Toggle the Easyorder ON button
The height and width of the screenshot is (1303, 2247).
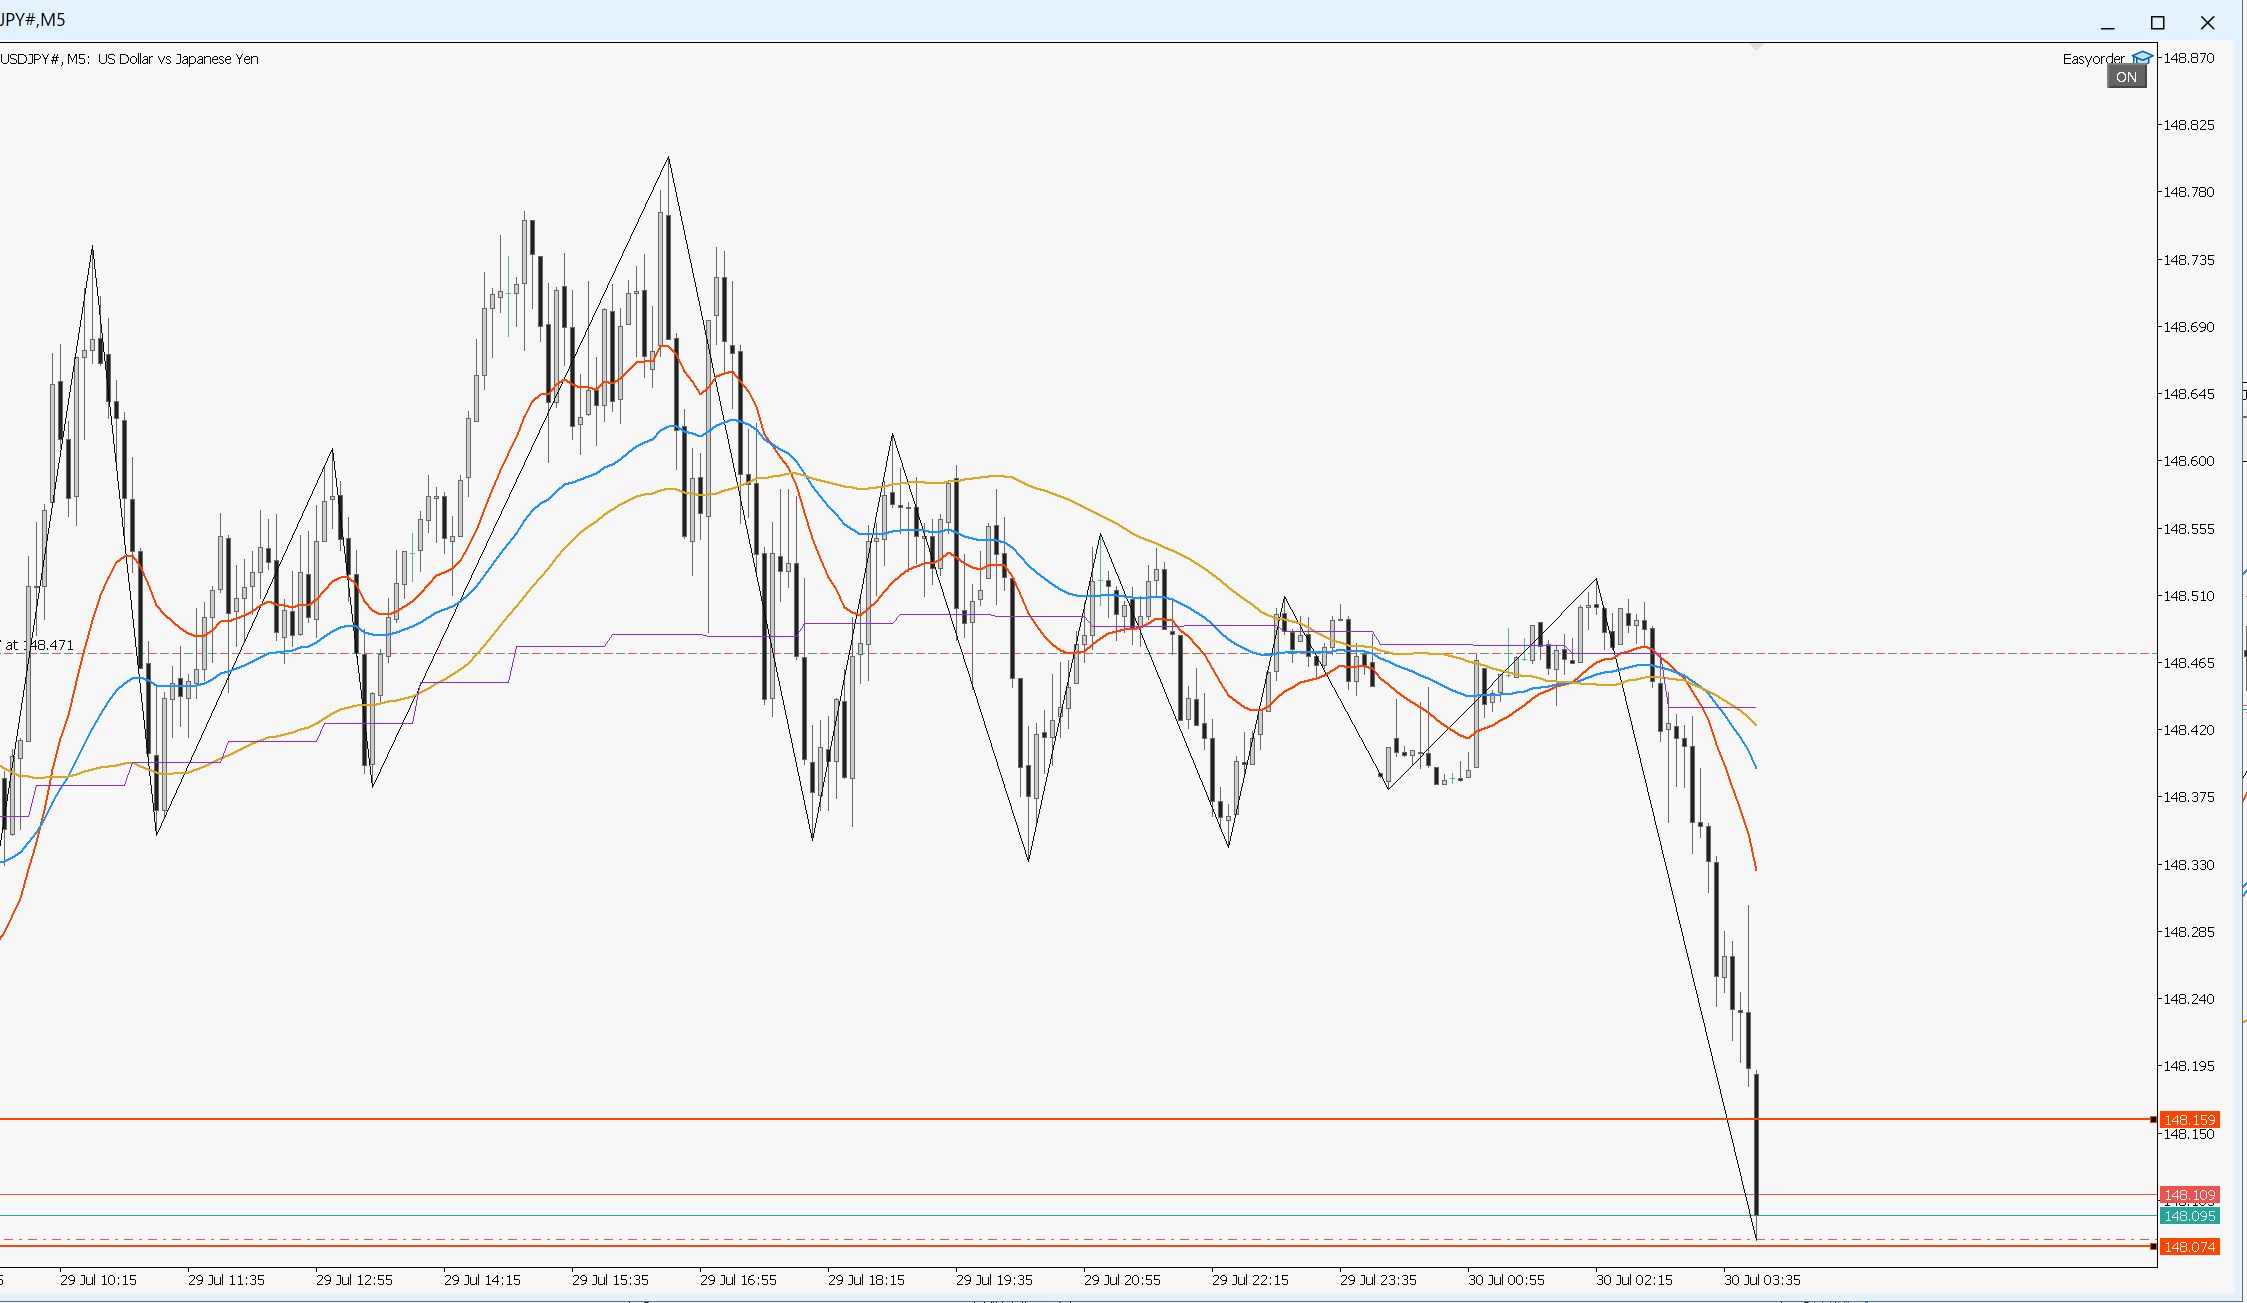click(2126, 77)
